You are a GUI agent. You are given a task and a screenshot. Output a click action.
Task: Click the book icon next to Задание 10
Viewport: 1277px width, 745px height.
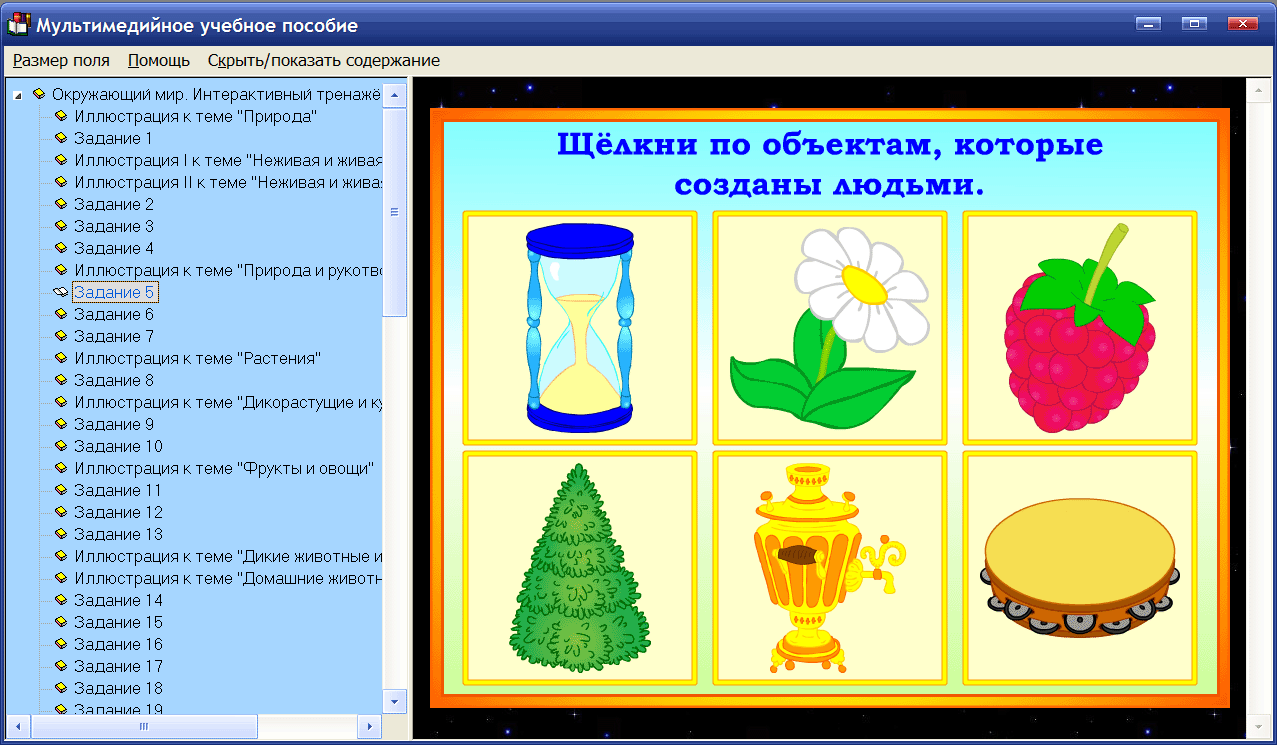point(60,446)
